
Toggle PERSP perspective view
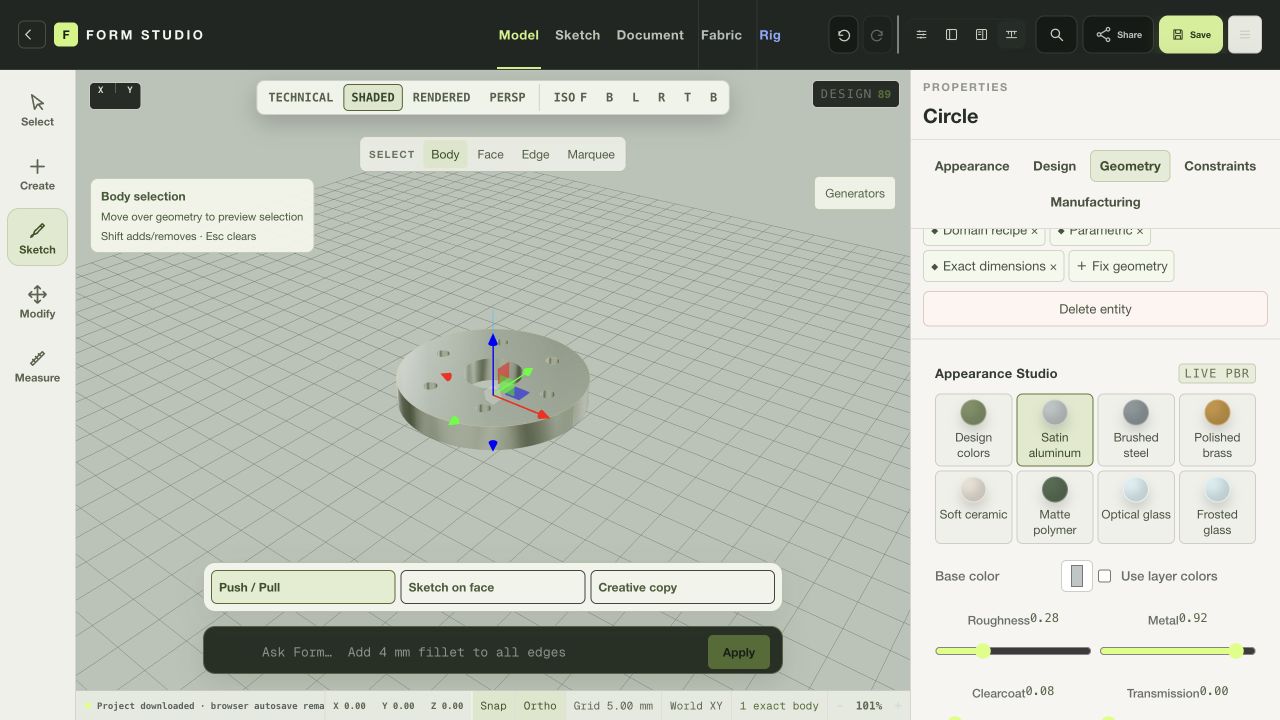tap(507, 98)
